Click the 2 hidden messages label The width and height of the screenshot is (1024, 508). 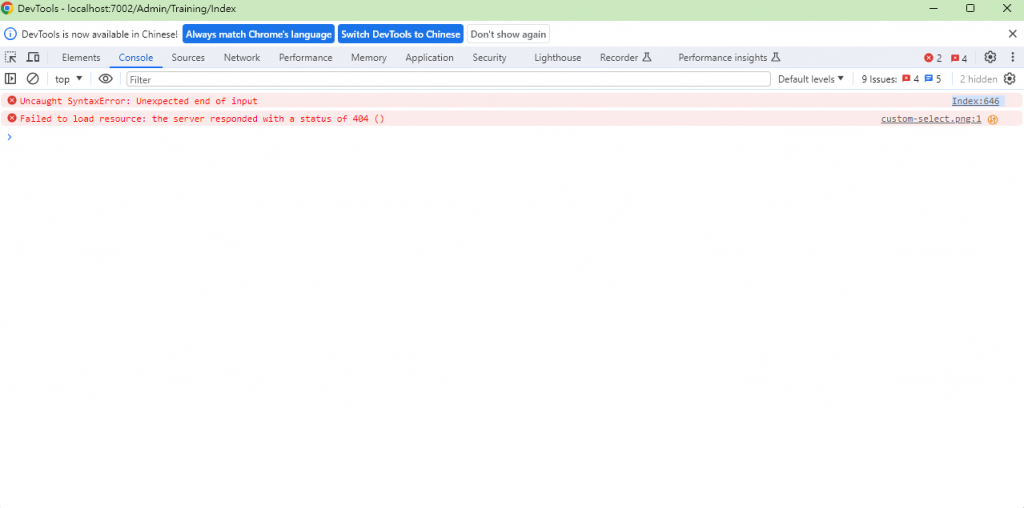(978, 79)
